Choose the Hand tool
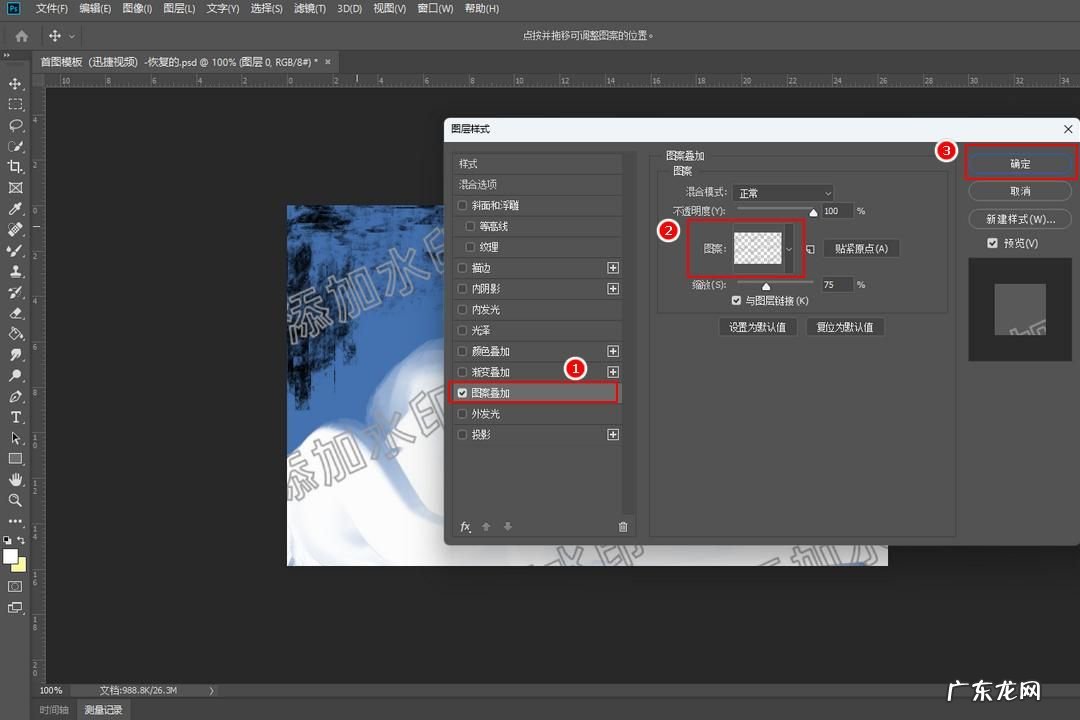 [x=15, y=480]
